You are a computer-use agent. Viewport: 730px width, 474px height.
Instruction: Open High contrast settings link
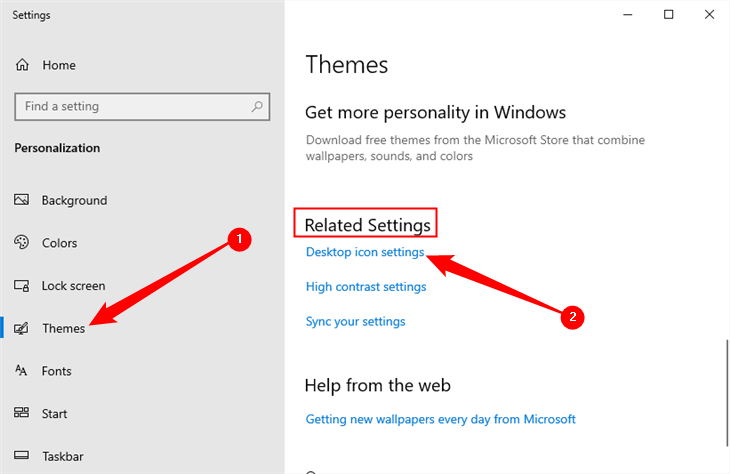[366, 287]
